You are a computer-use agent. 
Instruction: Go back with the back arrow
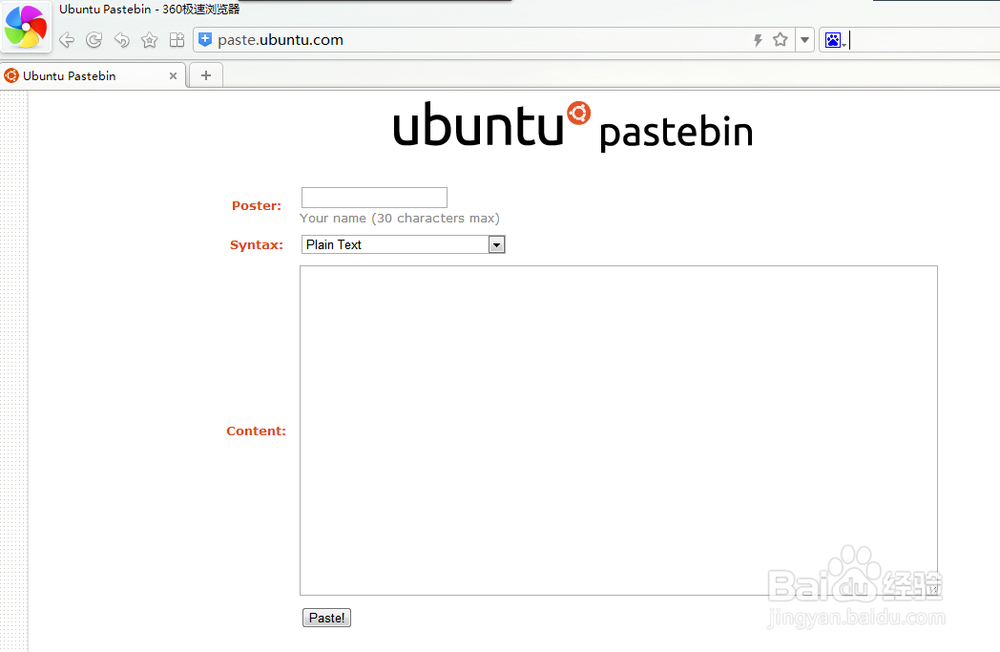(x=66, y=40)
